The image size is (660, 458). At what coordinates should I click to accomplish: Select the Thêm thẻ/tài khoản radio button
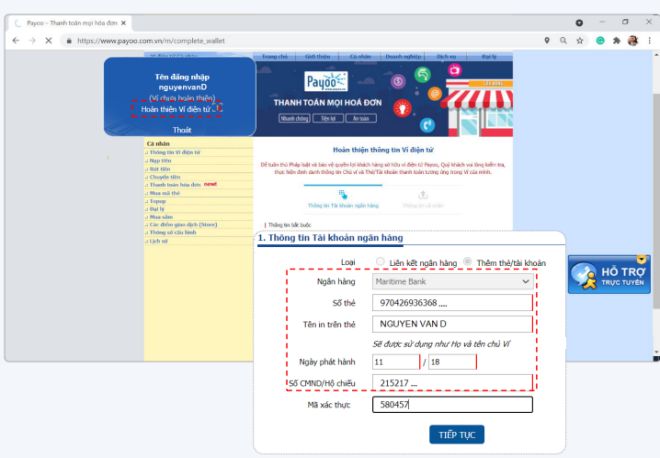click(467, 261)
